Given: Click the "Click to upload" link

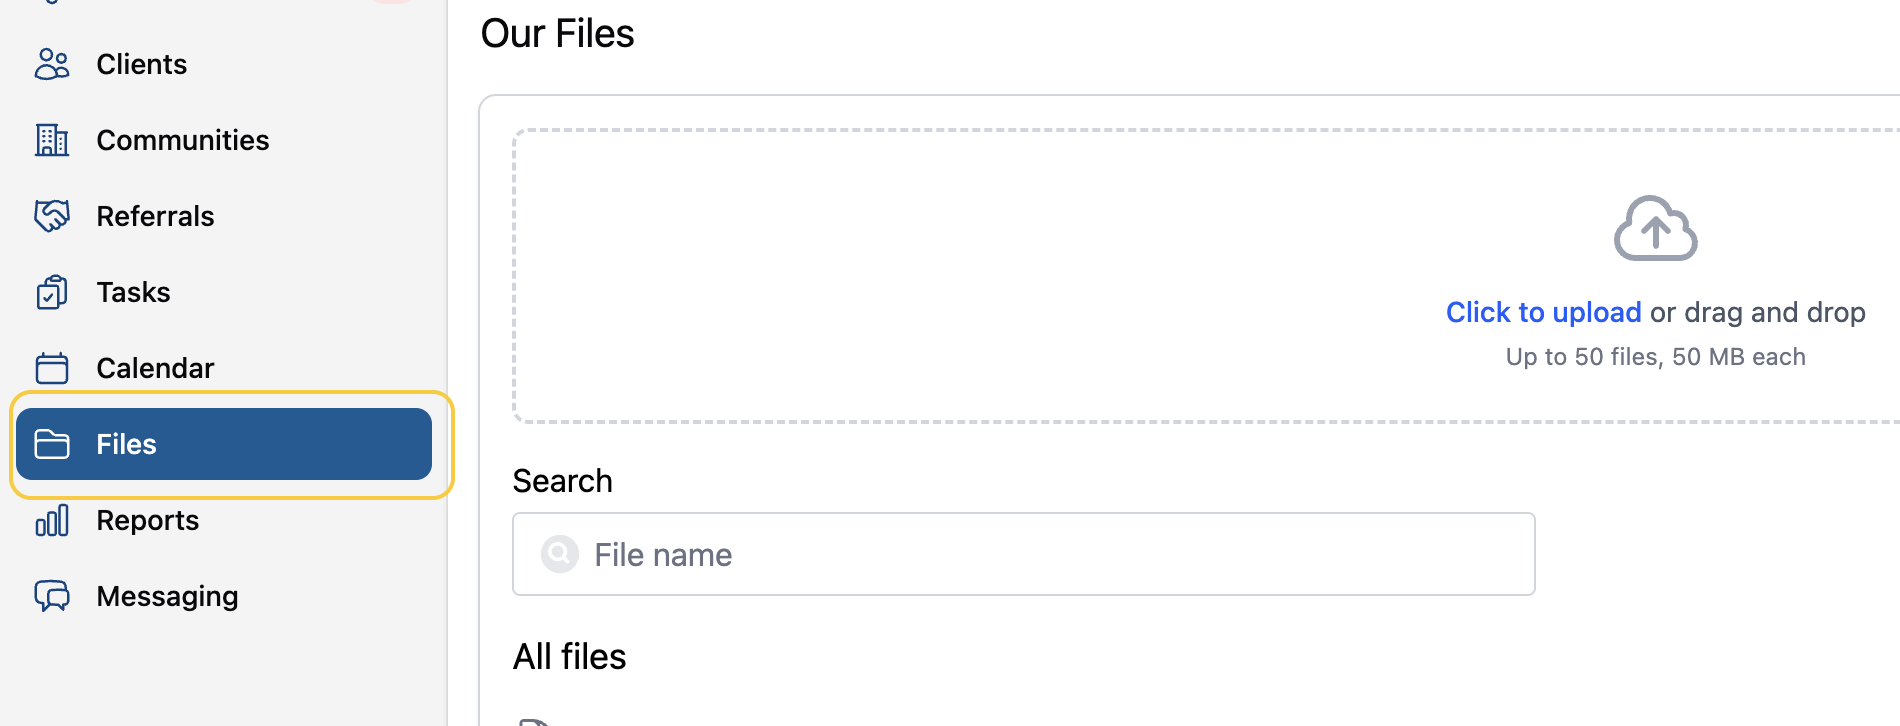Looking at the screenshot, I should tap(1543, 312).
